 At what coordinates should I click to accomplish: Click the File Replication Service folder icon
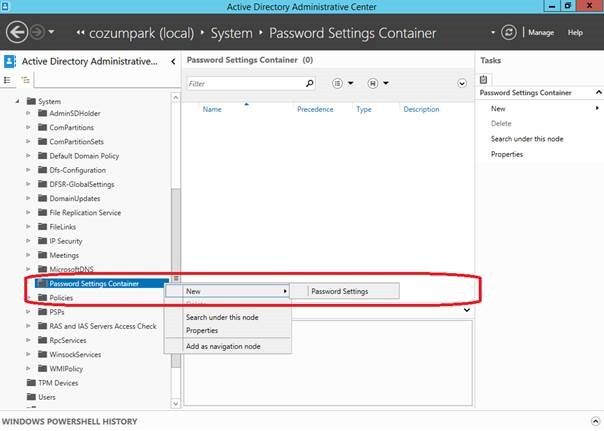42,212
